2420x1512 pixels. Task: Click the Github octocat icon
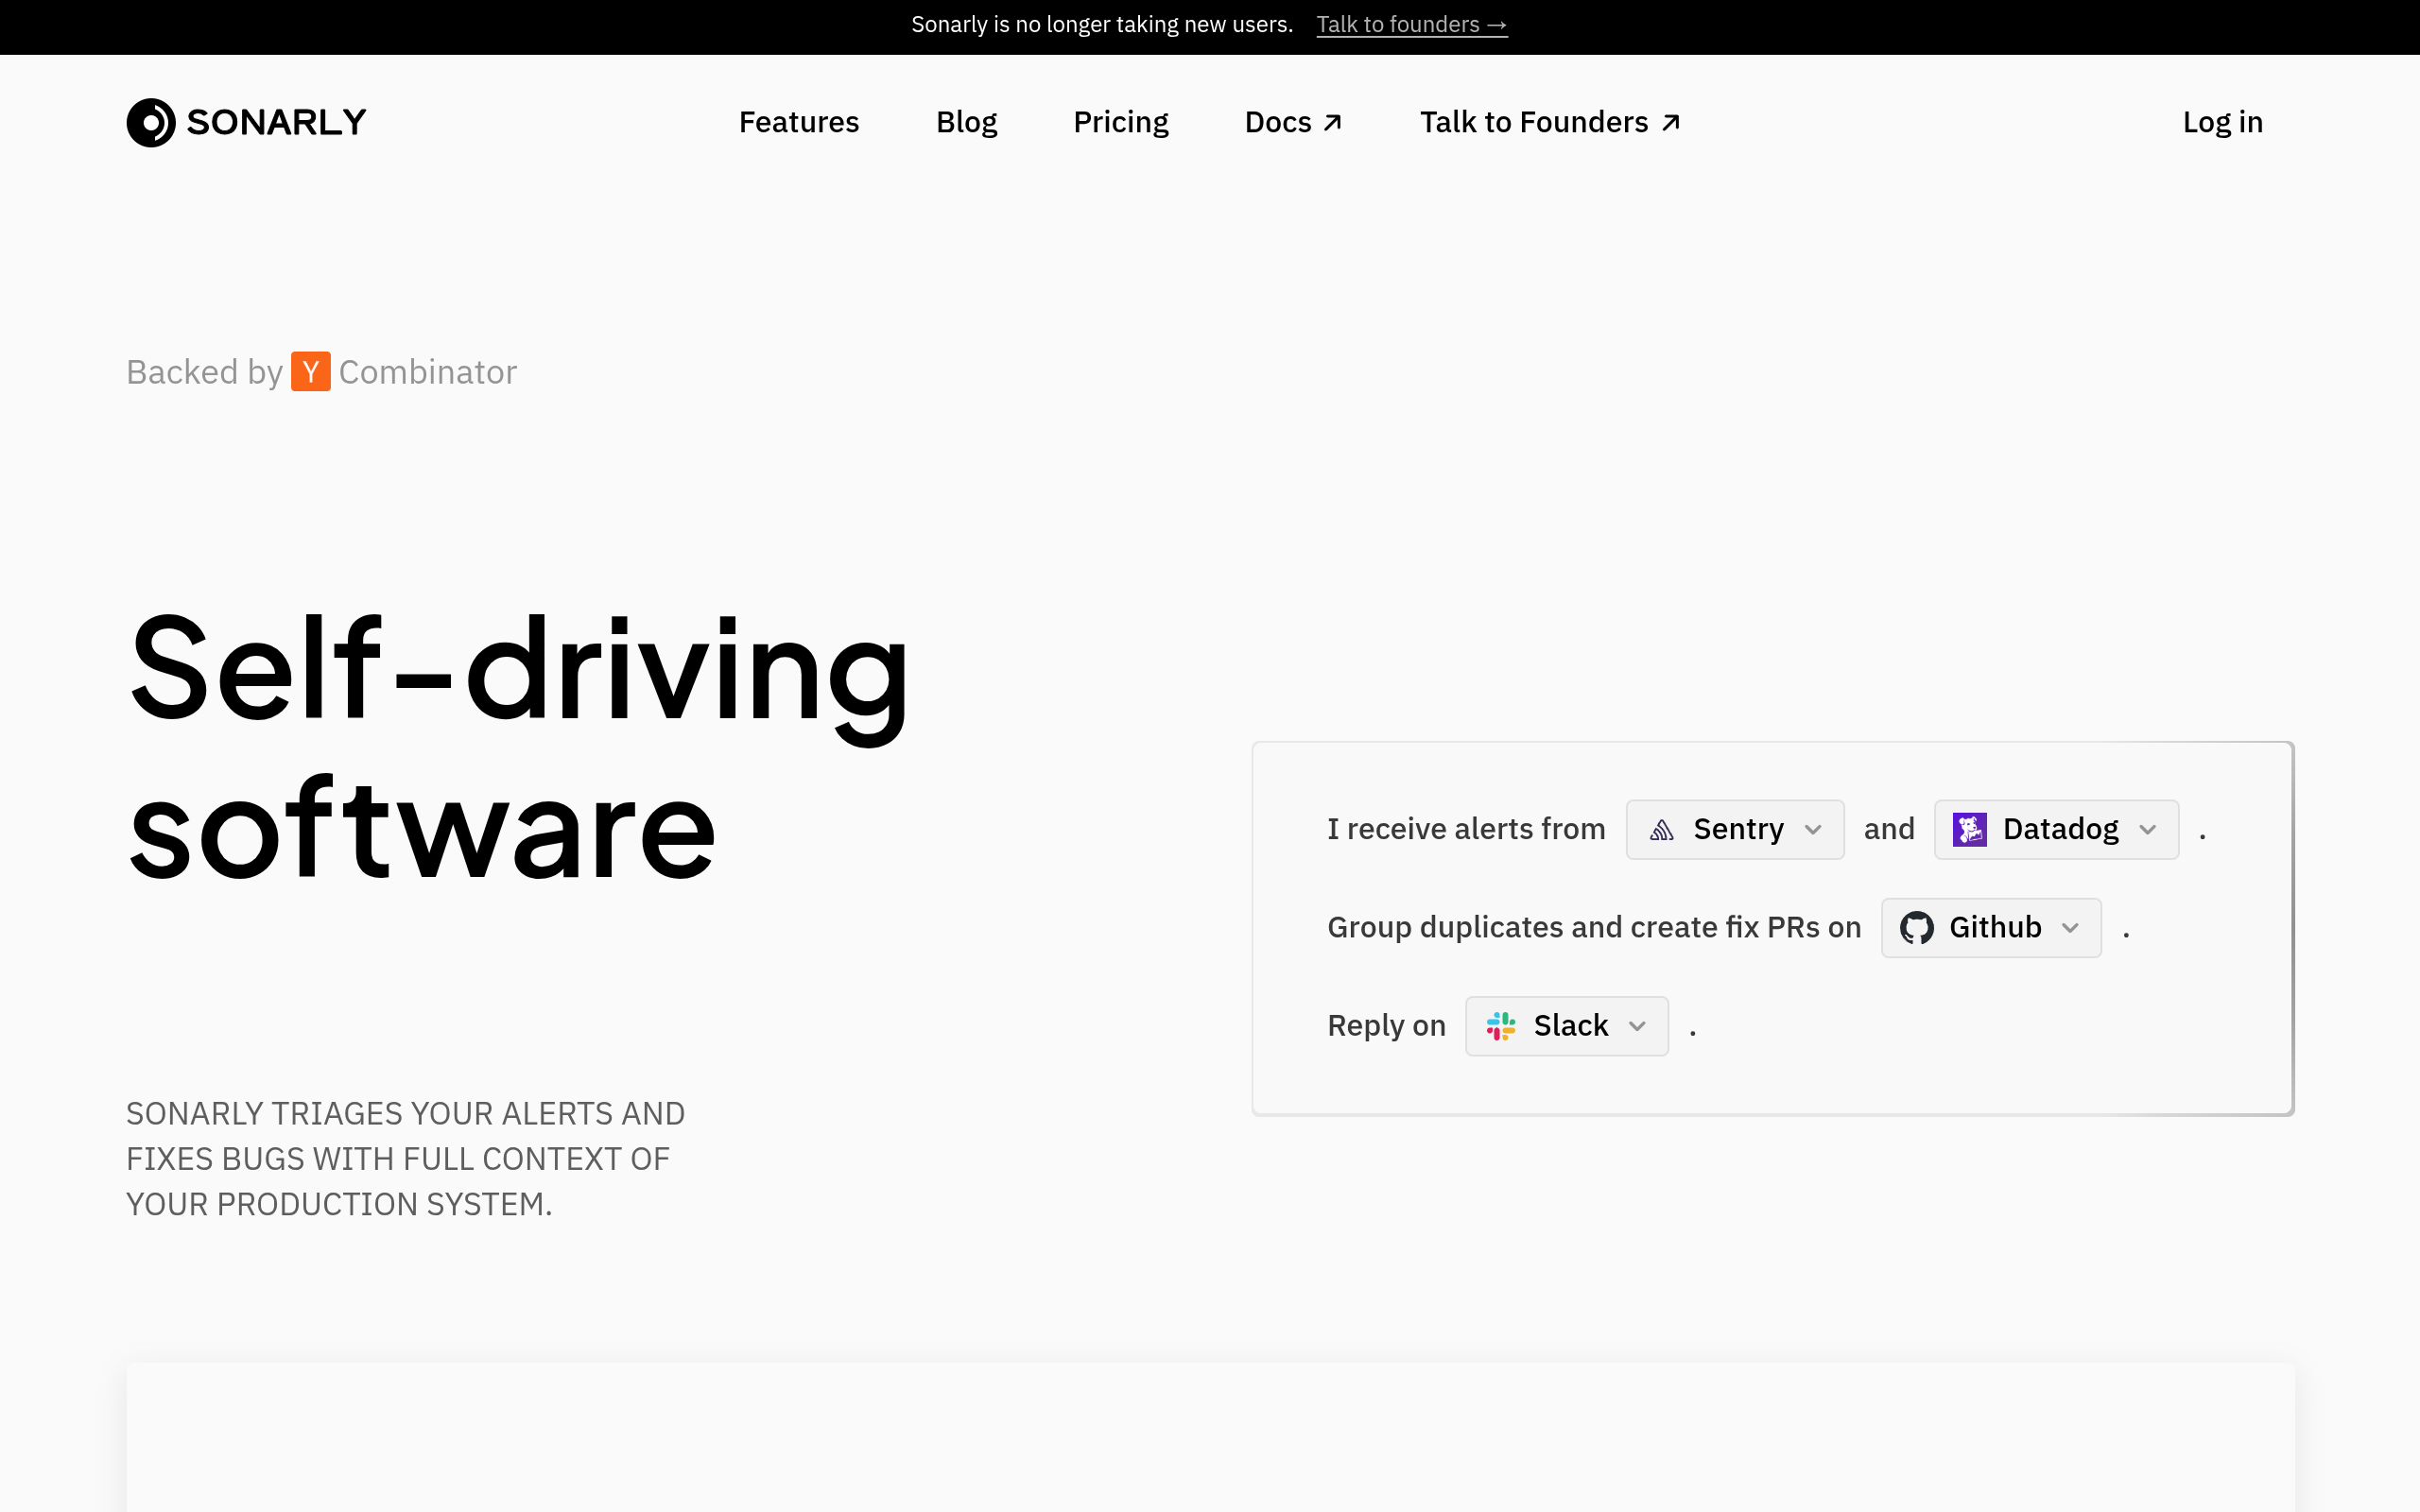pyautogui.click(x=1916, y=927)
